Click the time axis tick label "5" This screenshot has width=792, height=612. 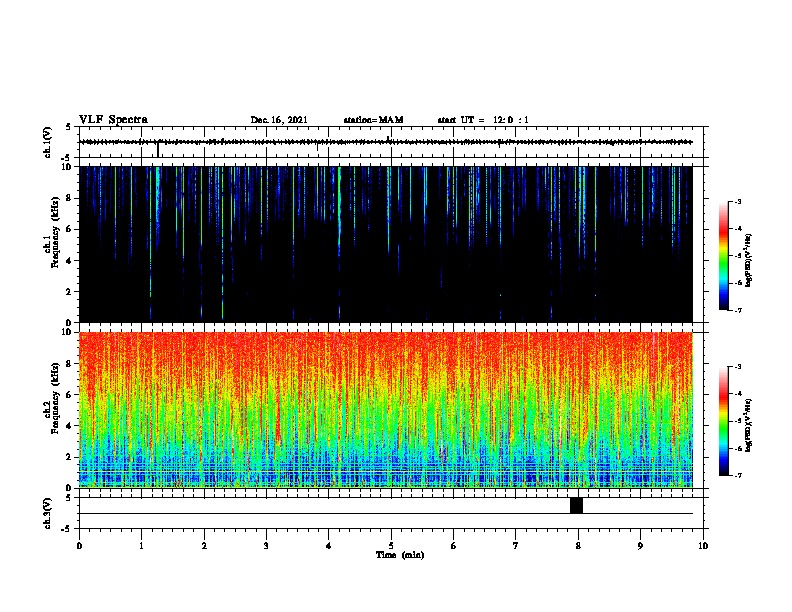click(391, 546)
